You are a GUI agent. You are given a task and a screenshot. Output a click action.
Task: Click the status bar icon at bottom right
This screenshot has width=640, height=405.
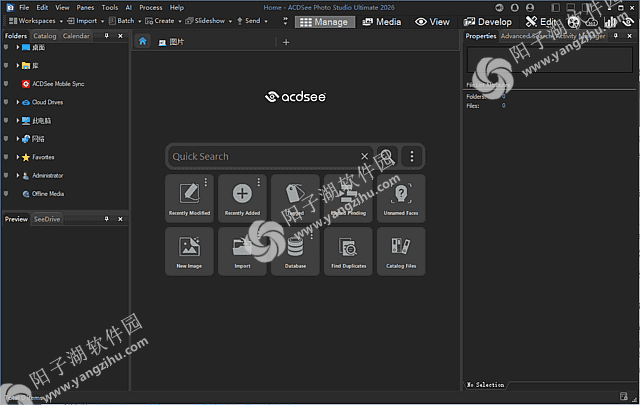[x=623, y=396]
